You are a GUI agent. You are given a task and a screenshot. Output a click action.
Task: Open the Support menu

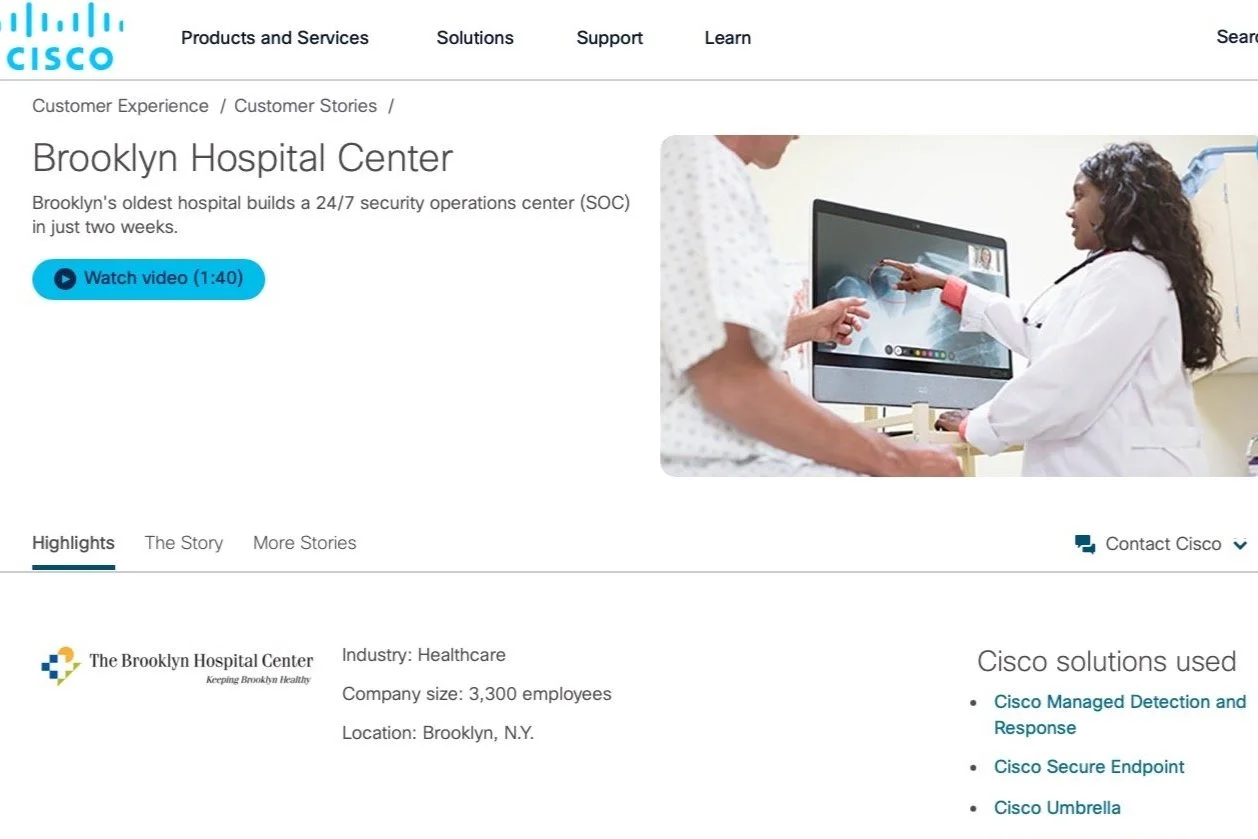click(610, 38)
